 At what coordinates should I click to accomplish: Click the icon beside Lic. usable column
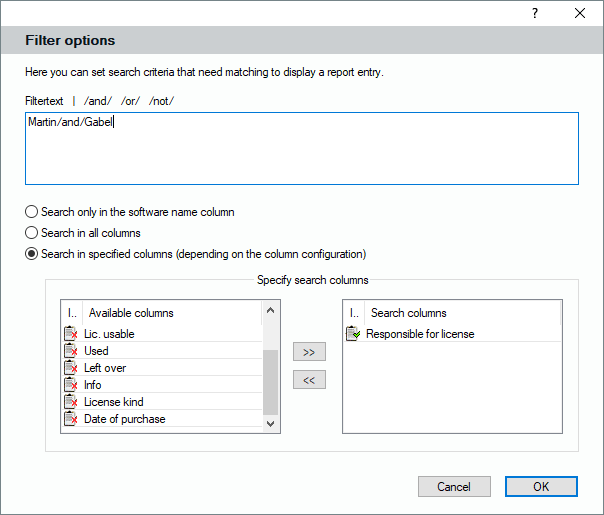point(71,334)
